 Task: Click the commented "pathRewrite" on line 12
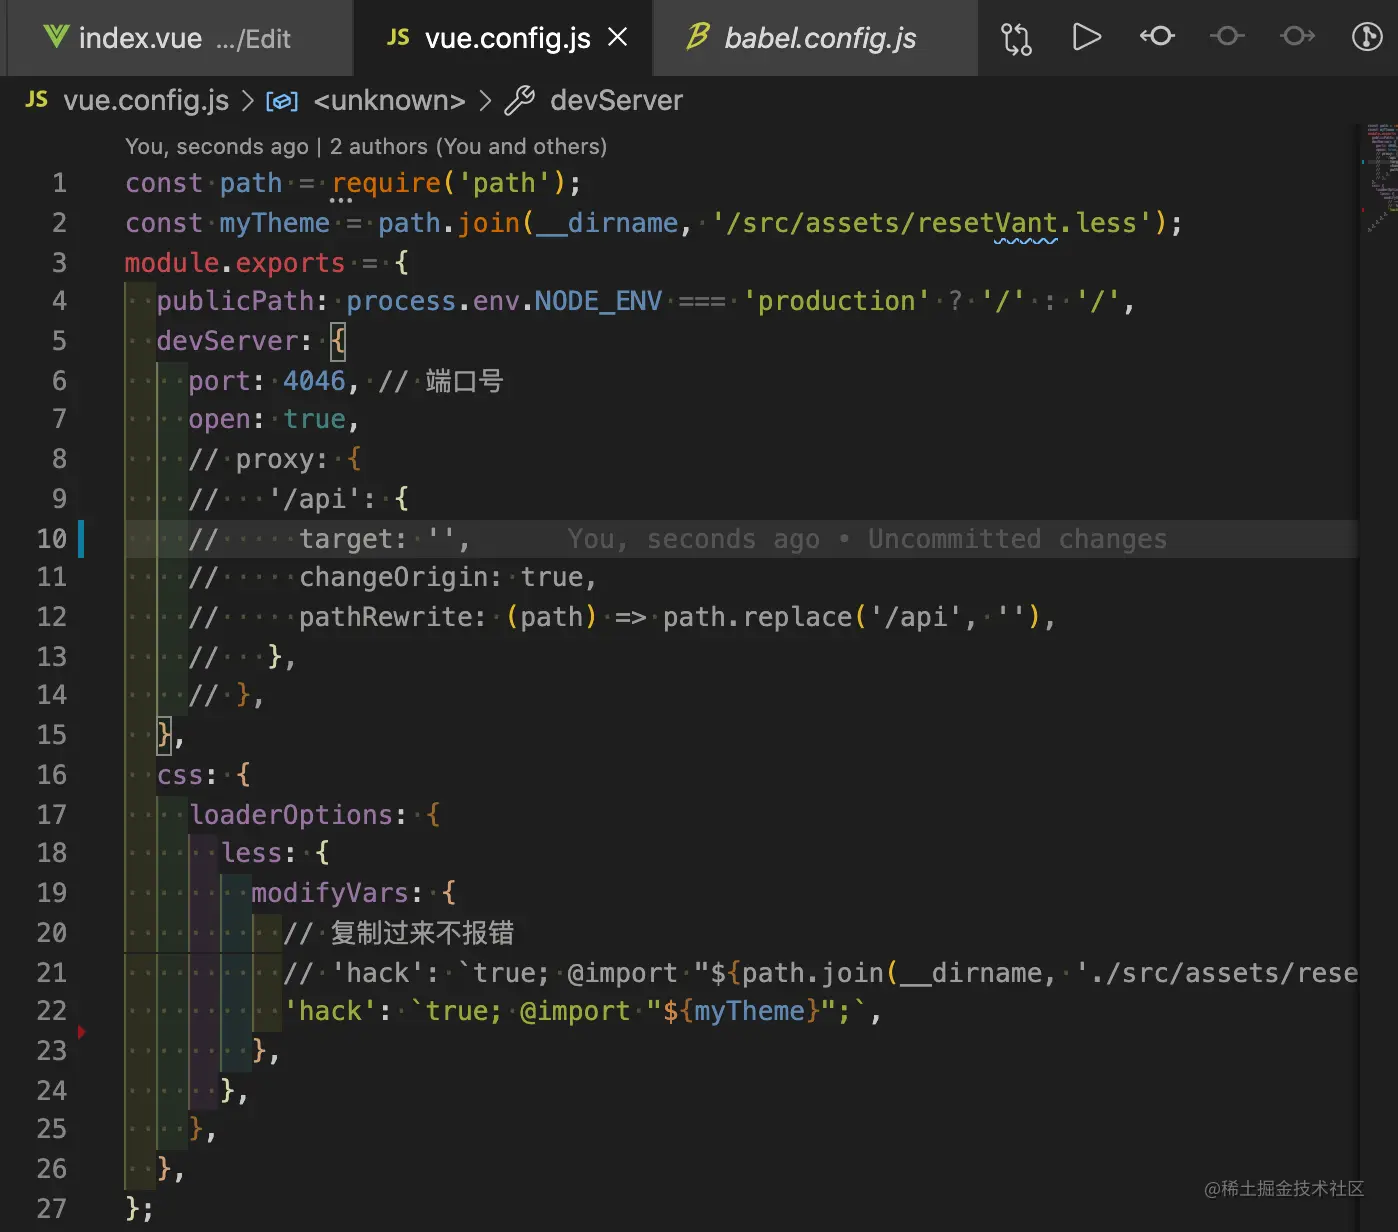(x=385, y=617)
